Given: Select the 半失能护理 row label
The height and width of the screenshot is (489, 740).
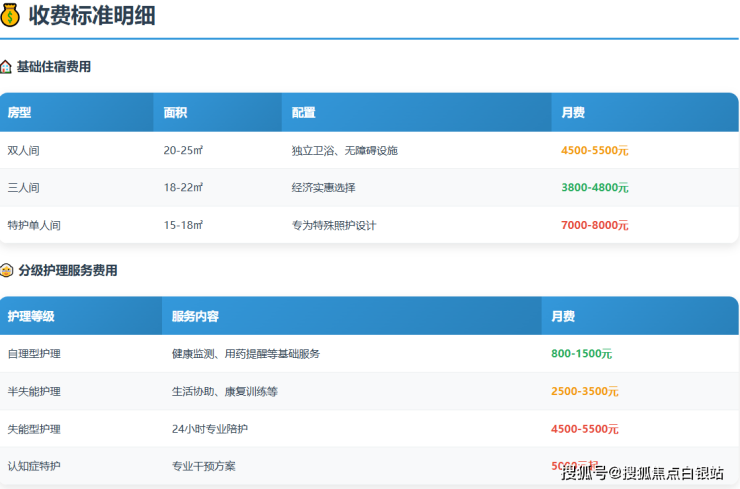Looking at the screenshot, I should click(x=34, y=391).
